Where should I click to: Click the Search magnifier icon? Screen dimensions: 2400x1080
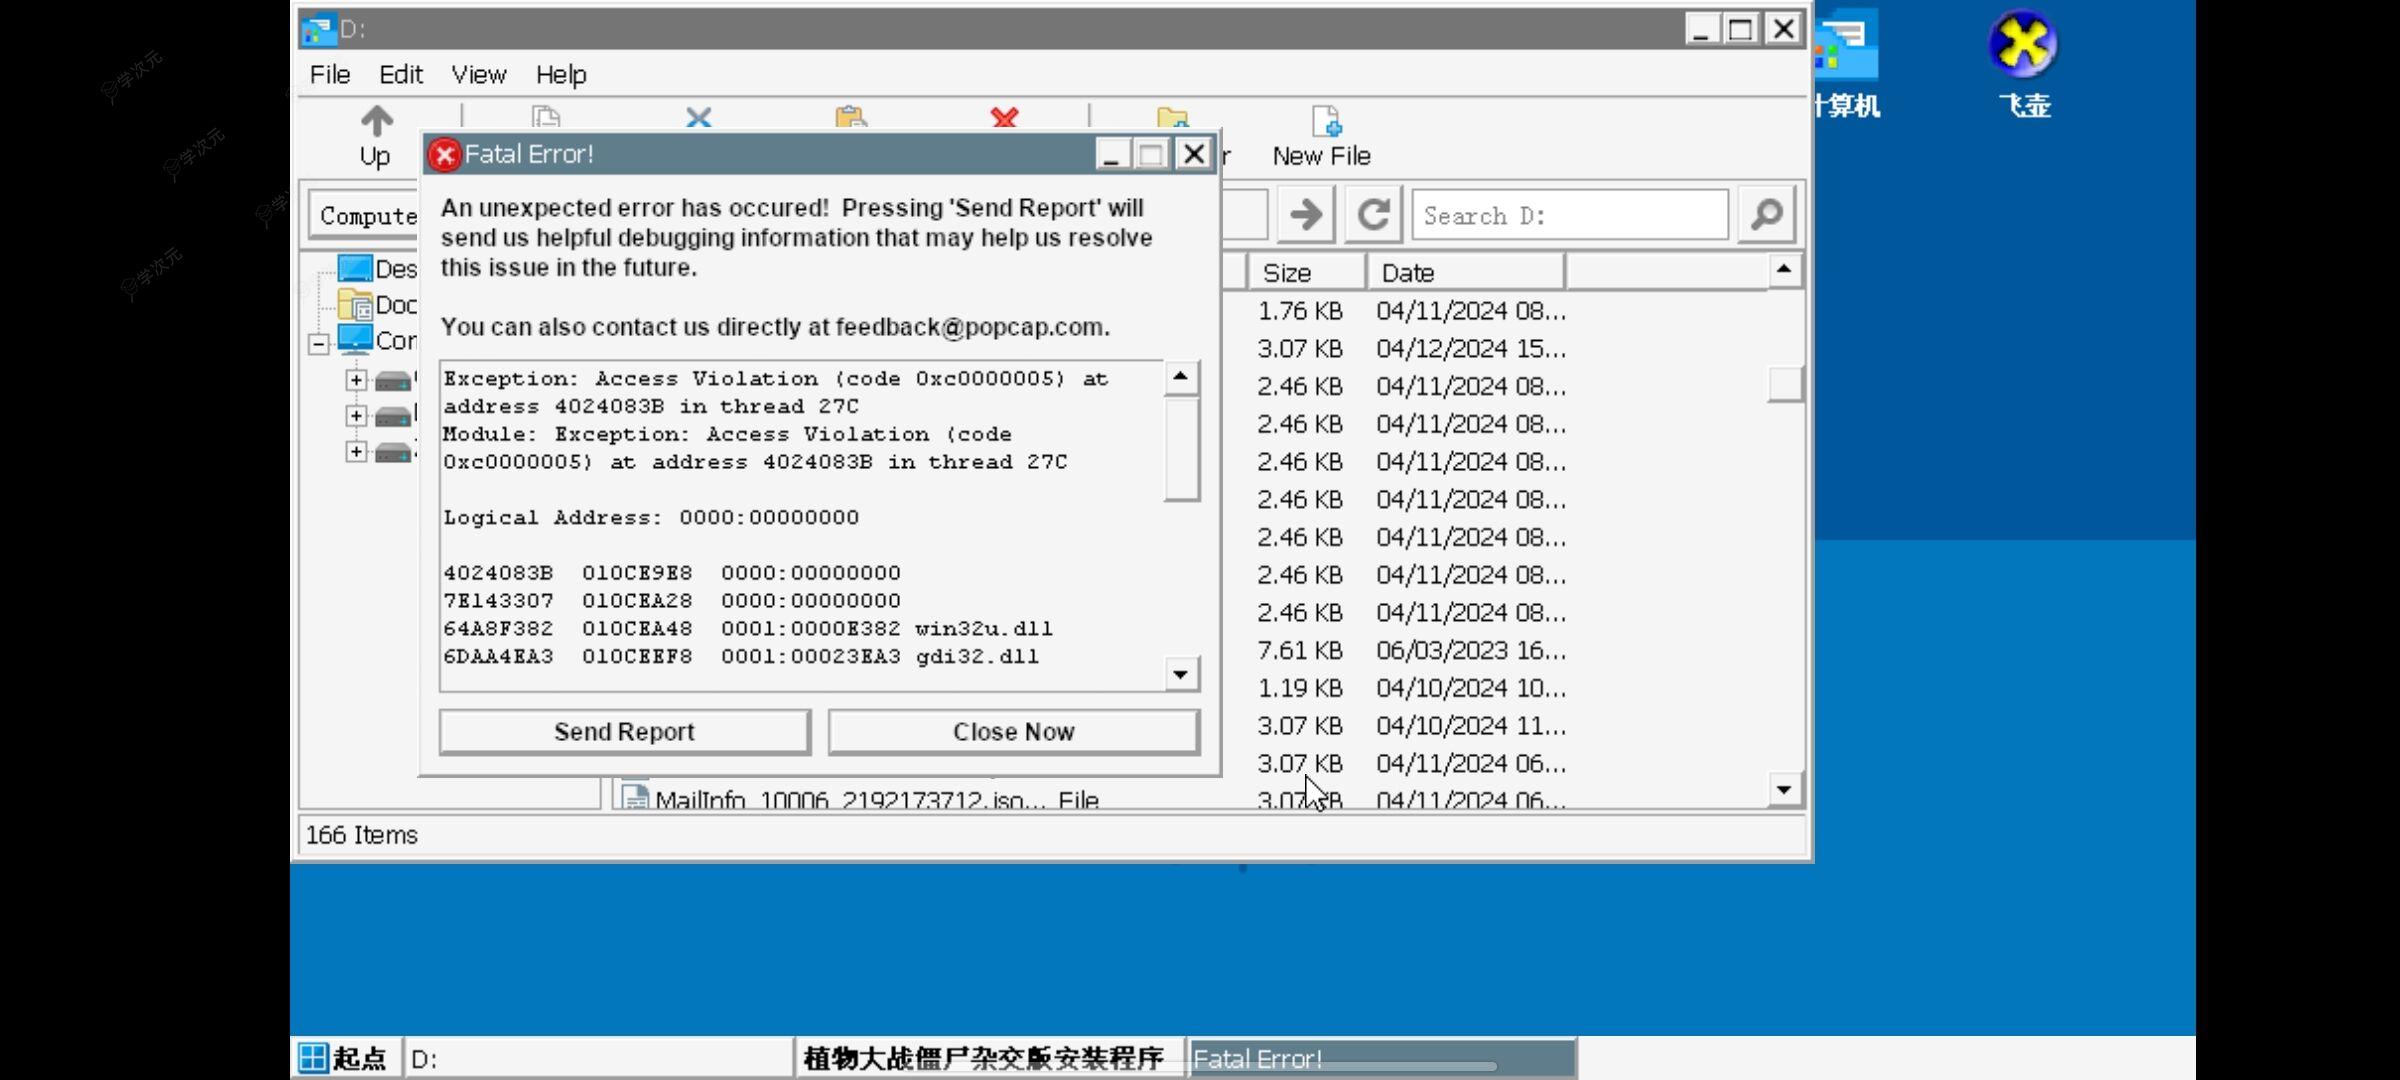[1766, 214]
